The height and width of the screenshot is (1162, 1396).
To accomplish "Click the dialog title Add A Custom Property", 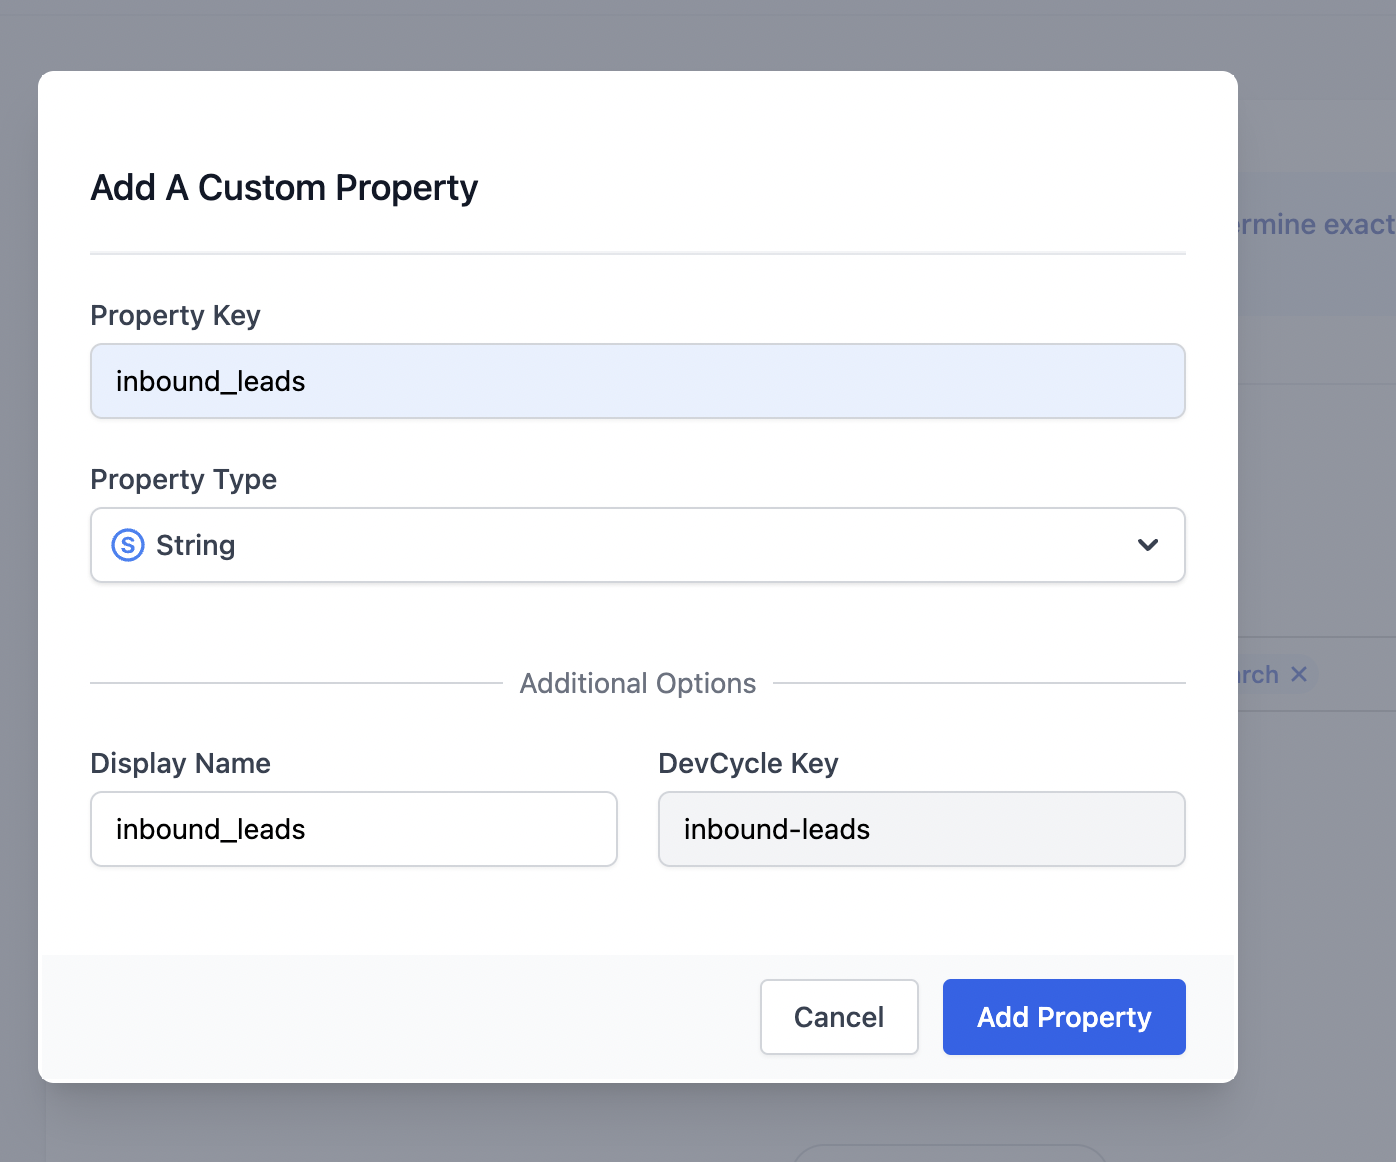I will point(284,187).
